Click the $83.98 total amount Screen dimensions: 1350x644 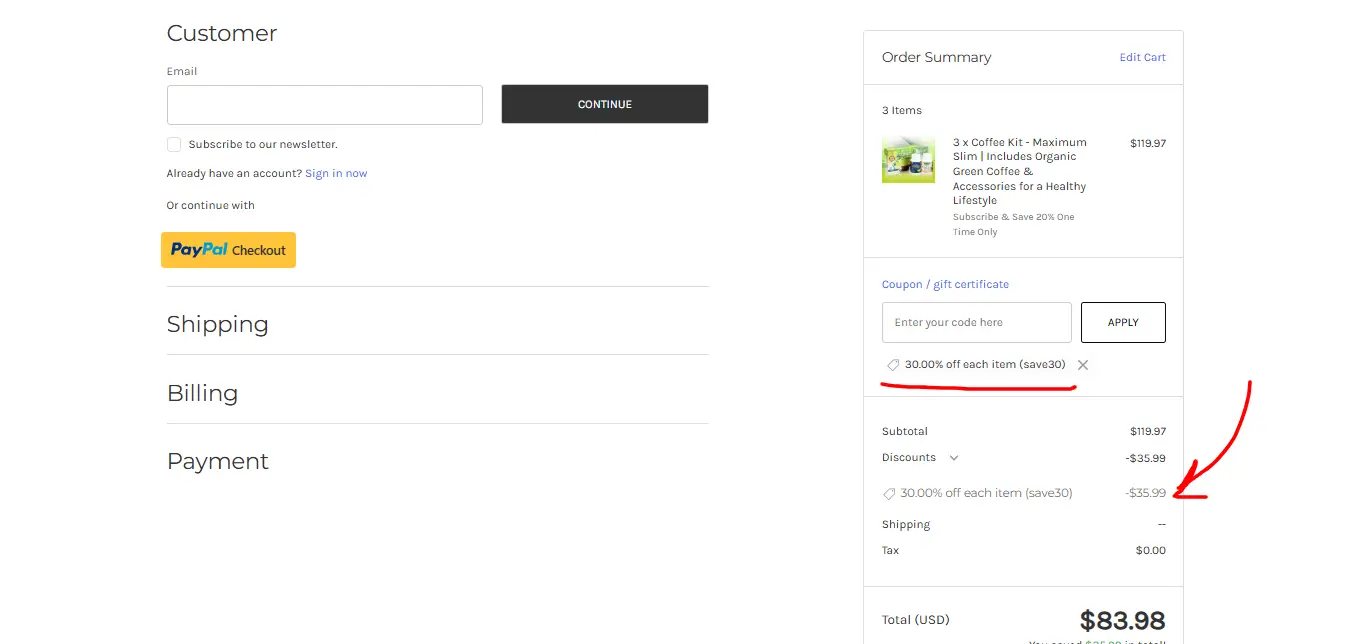(x=1123, y=621)
